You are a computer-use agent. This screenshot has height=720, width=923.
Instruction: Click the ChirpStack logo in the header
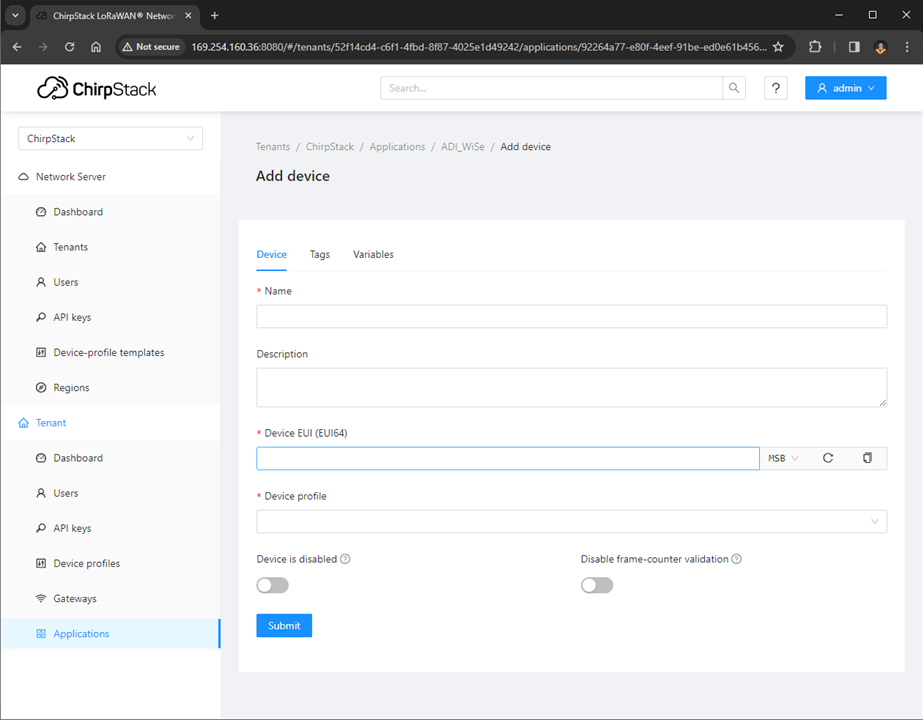point(96,88)
